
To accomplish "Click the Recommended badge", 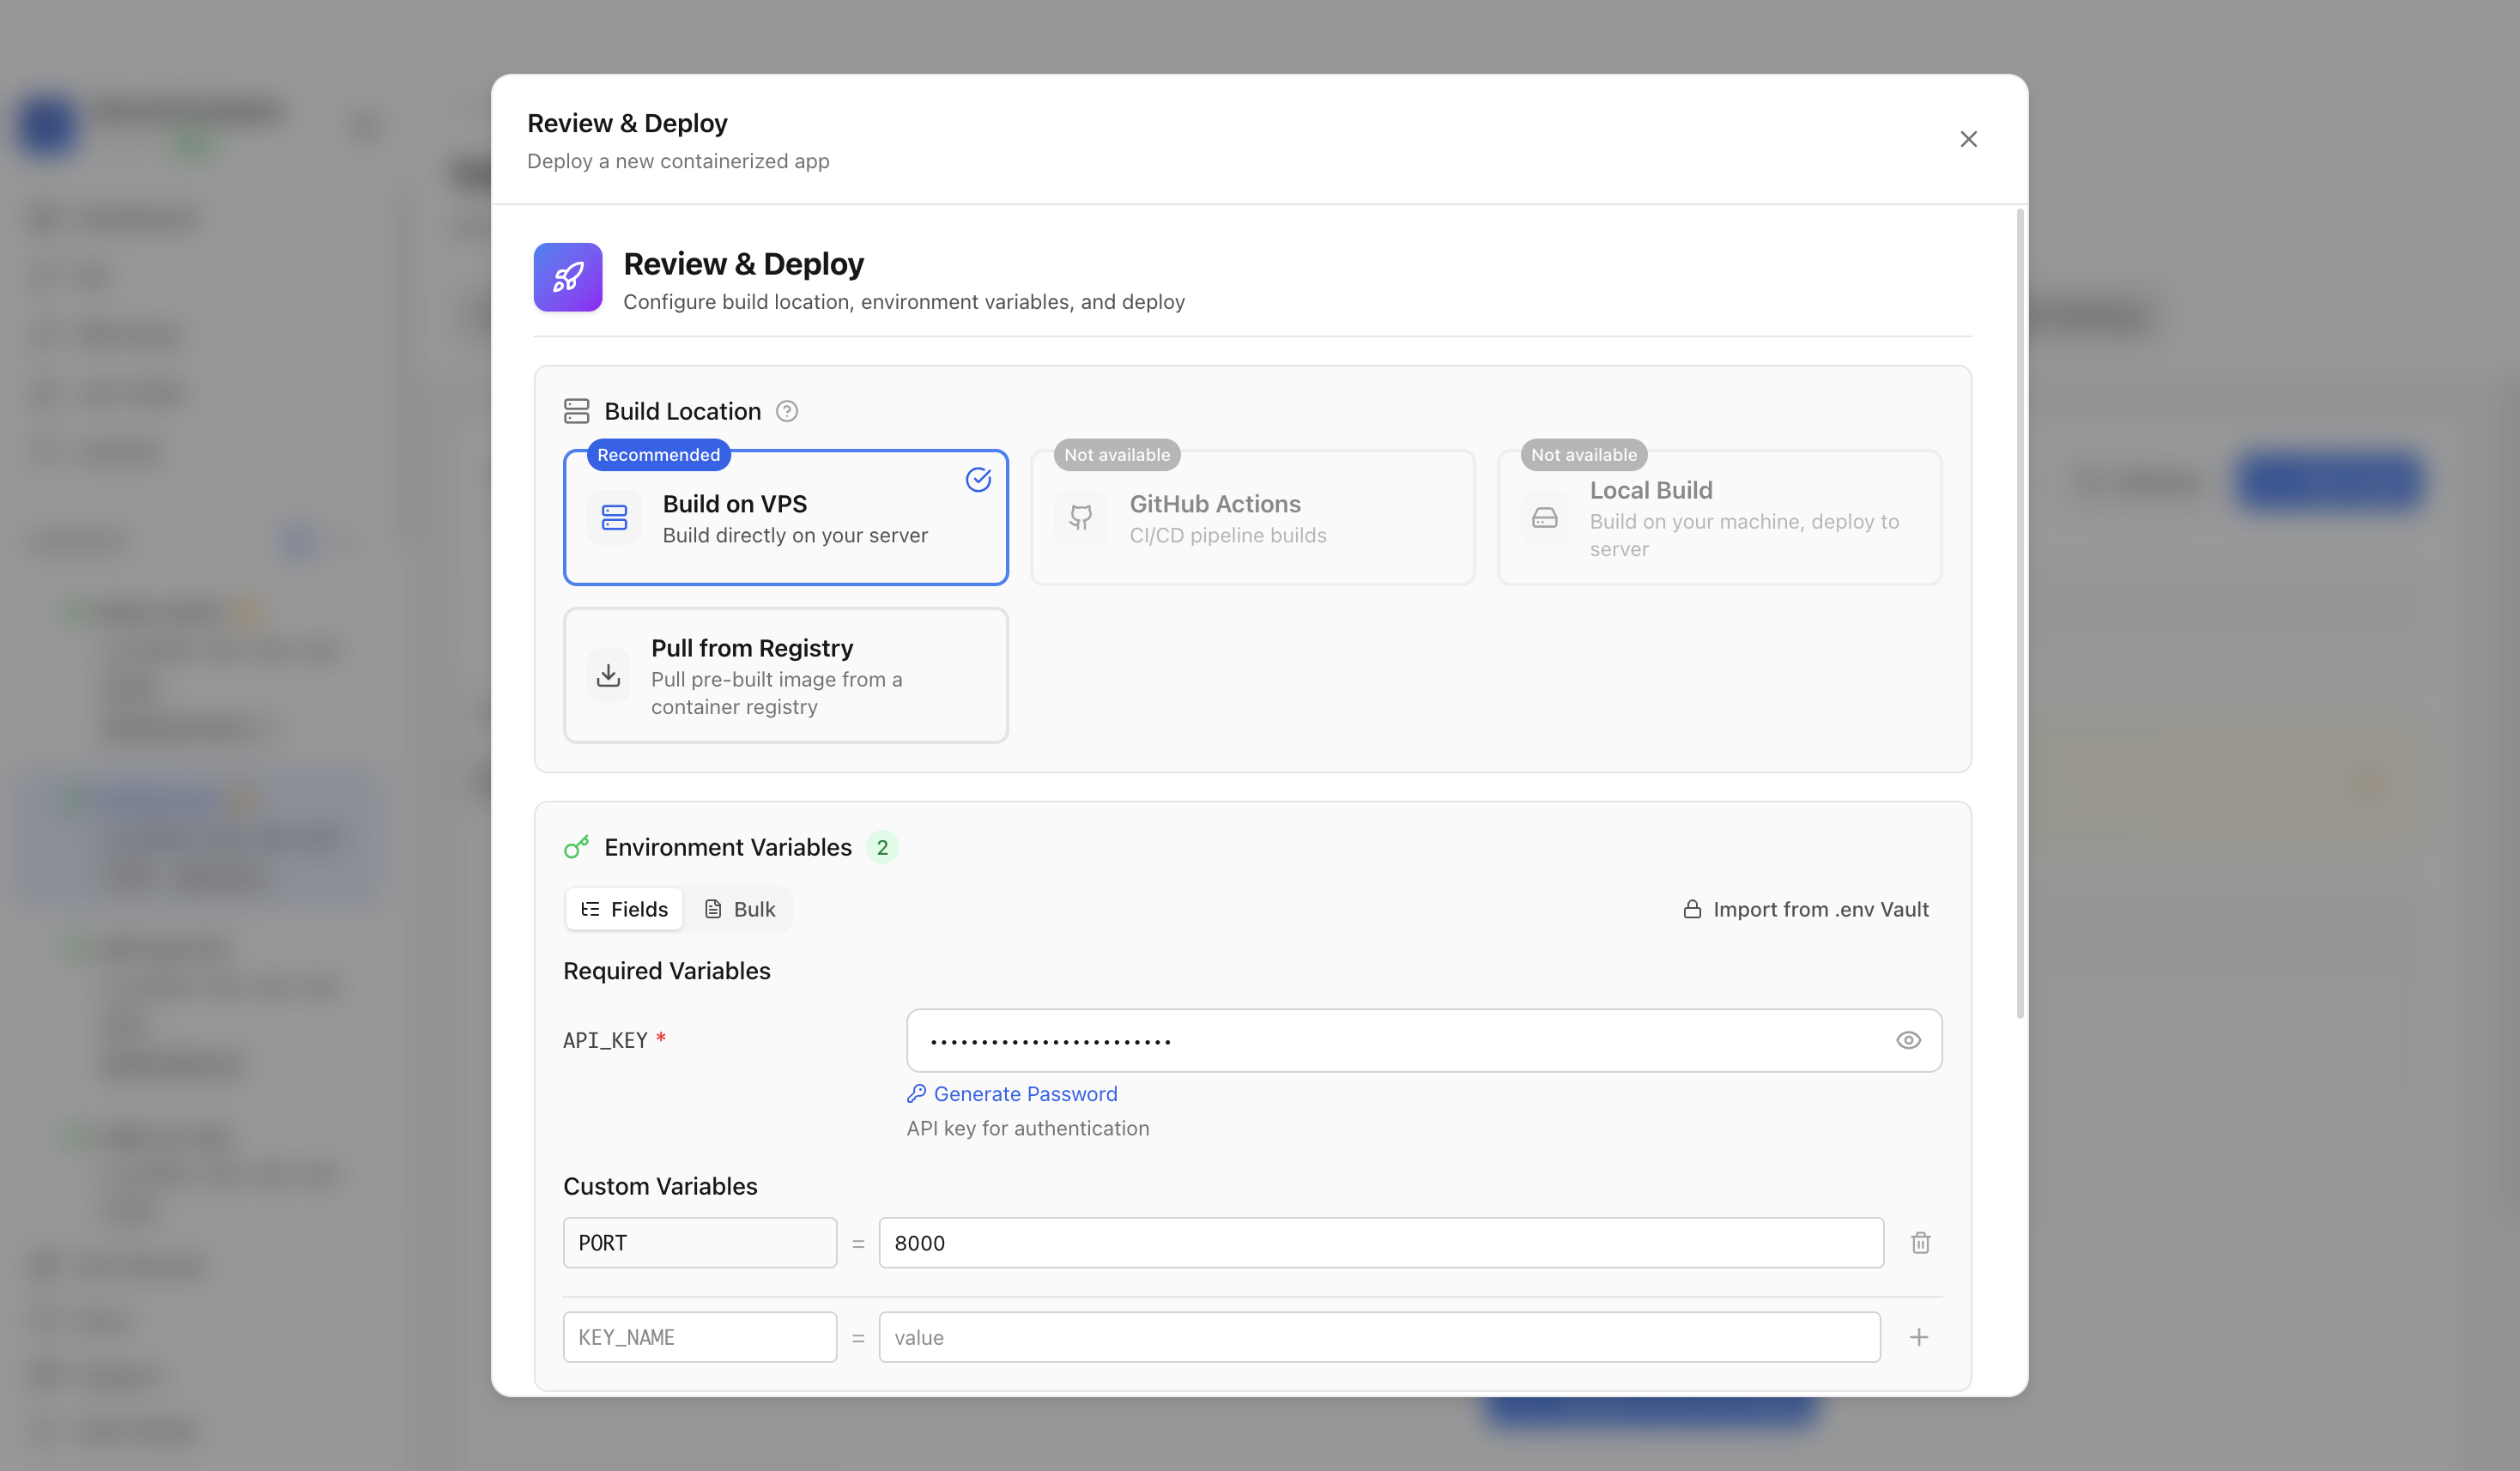I will [658, 455].
